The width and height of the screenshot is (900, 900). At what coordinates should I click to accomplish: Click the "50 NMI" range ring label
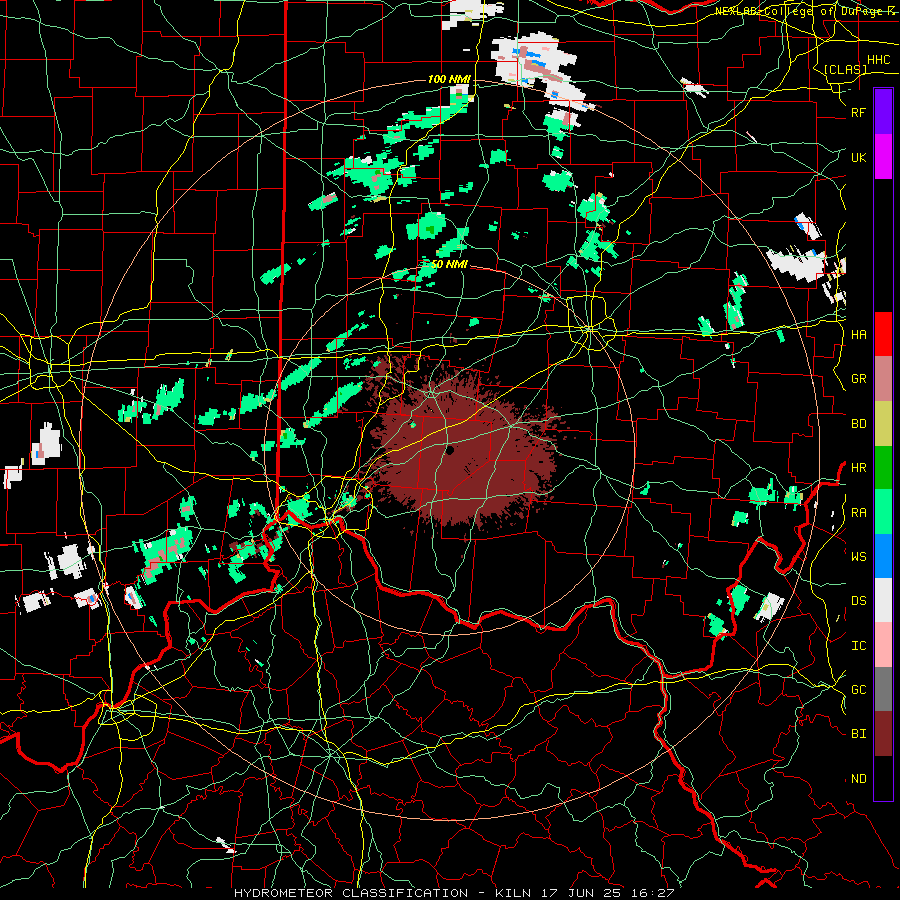point(449,264)
